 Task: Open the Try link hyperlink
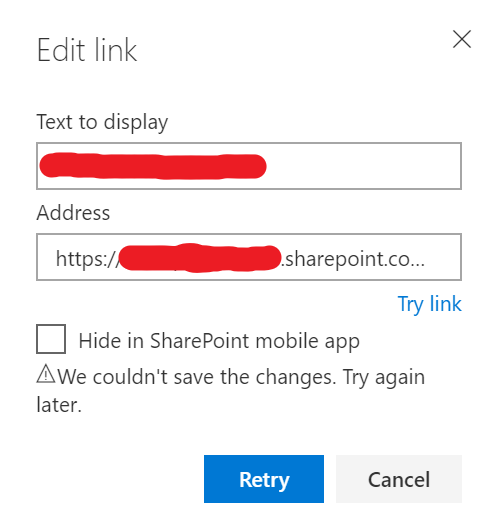pos(430,304)
